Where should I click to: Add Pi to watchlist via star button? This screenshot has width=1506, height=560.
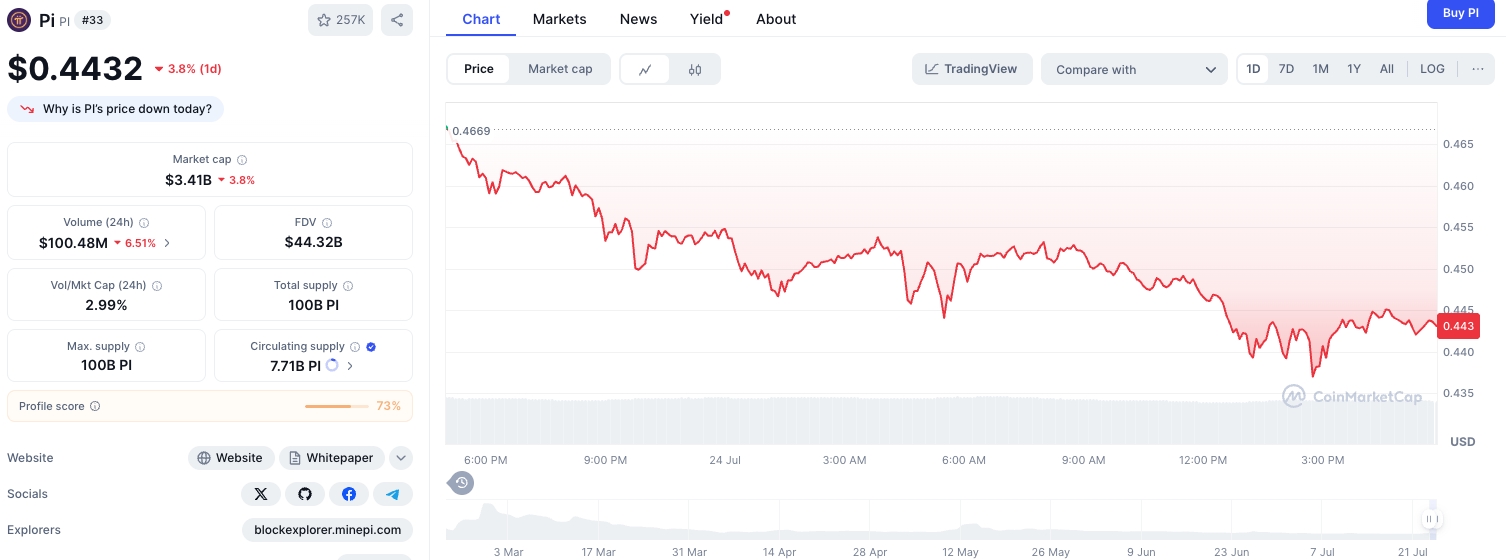click(340, 20)
